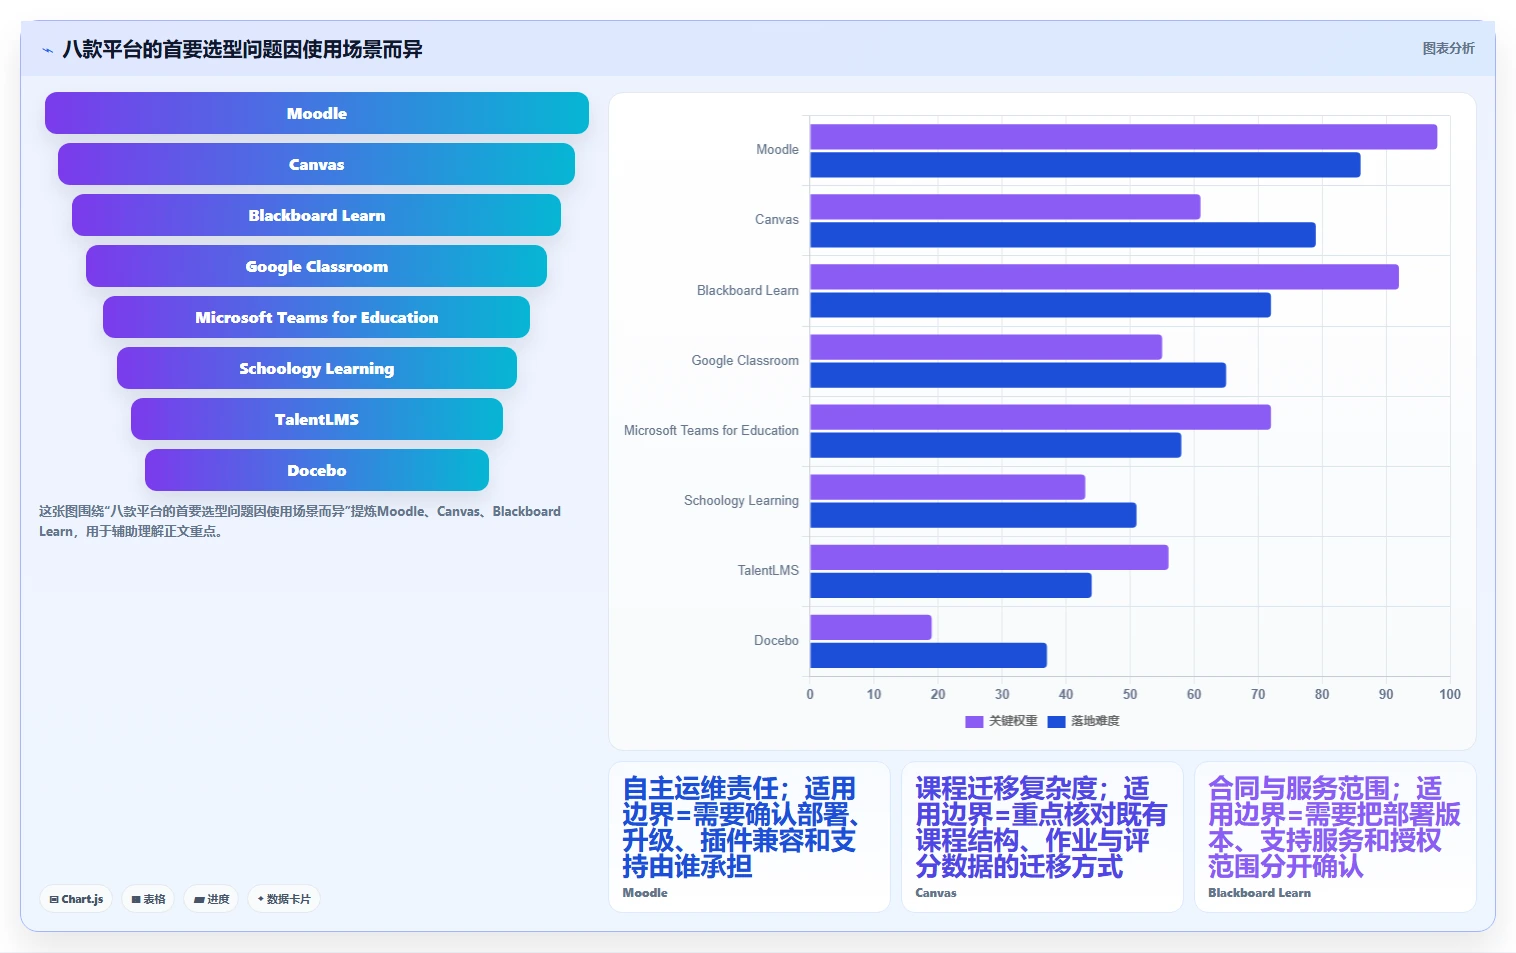Toggle the 关键权重 legend swatch
Viewport: 1516px width, 953px height.
point(974,721)
